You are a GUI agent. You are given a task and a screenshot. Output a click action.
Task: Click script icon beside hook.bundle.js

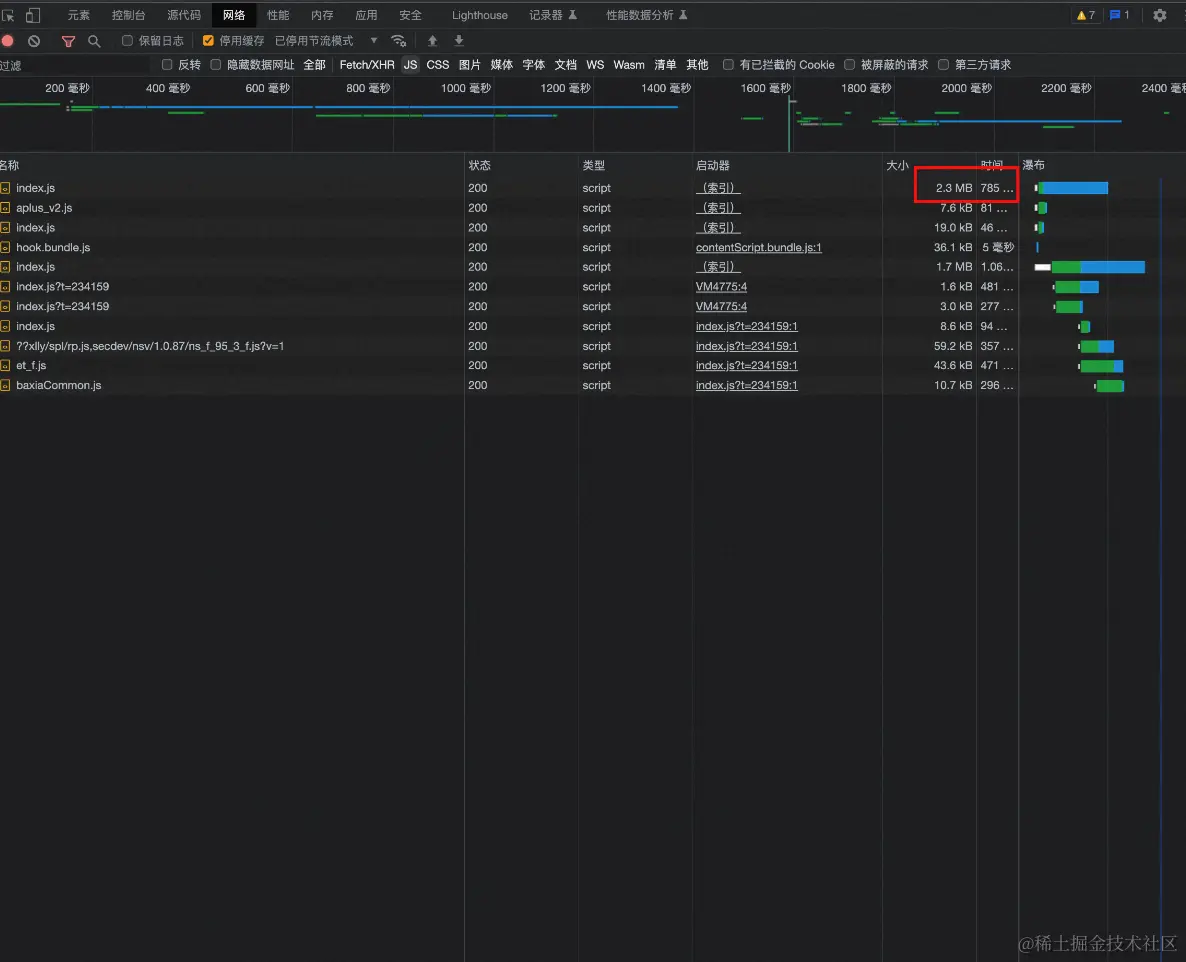coord(5,247)
